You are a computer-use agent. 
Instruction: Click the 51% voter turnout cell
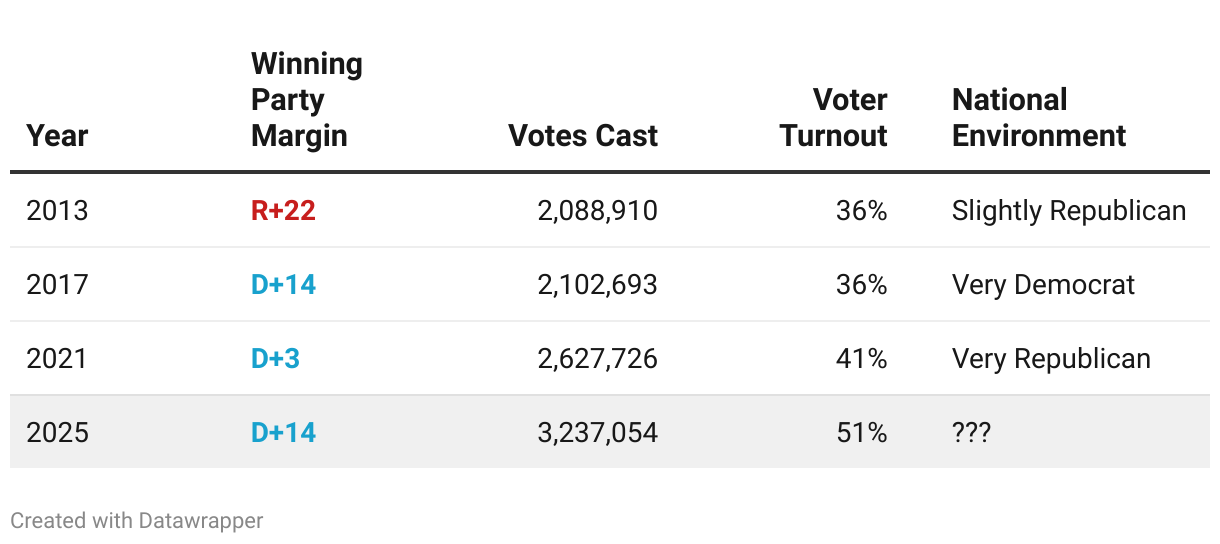(861, 433)
